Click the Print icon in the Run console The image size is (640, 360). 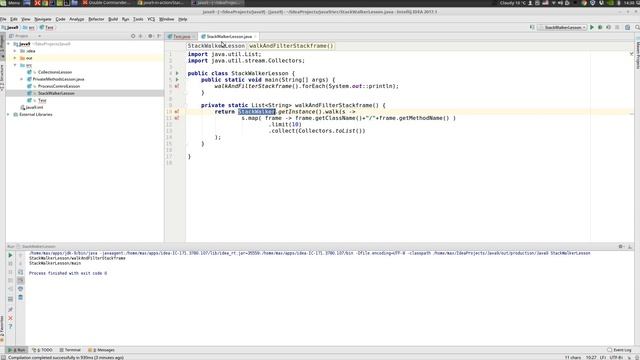(20, 289)
